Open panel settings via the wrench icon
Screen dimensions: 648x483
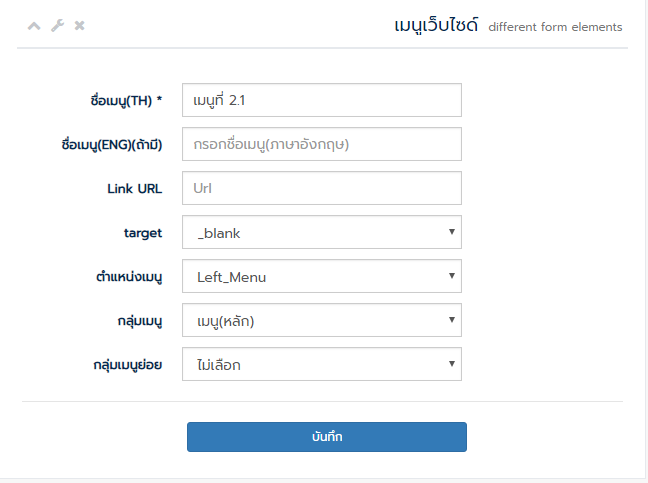pos(57,26)
